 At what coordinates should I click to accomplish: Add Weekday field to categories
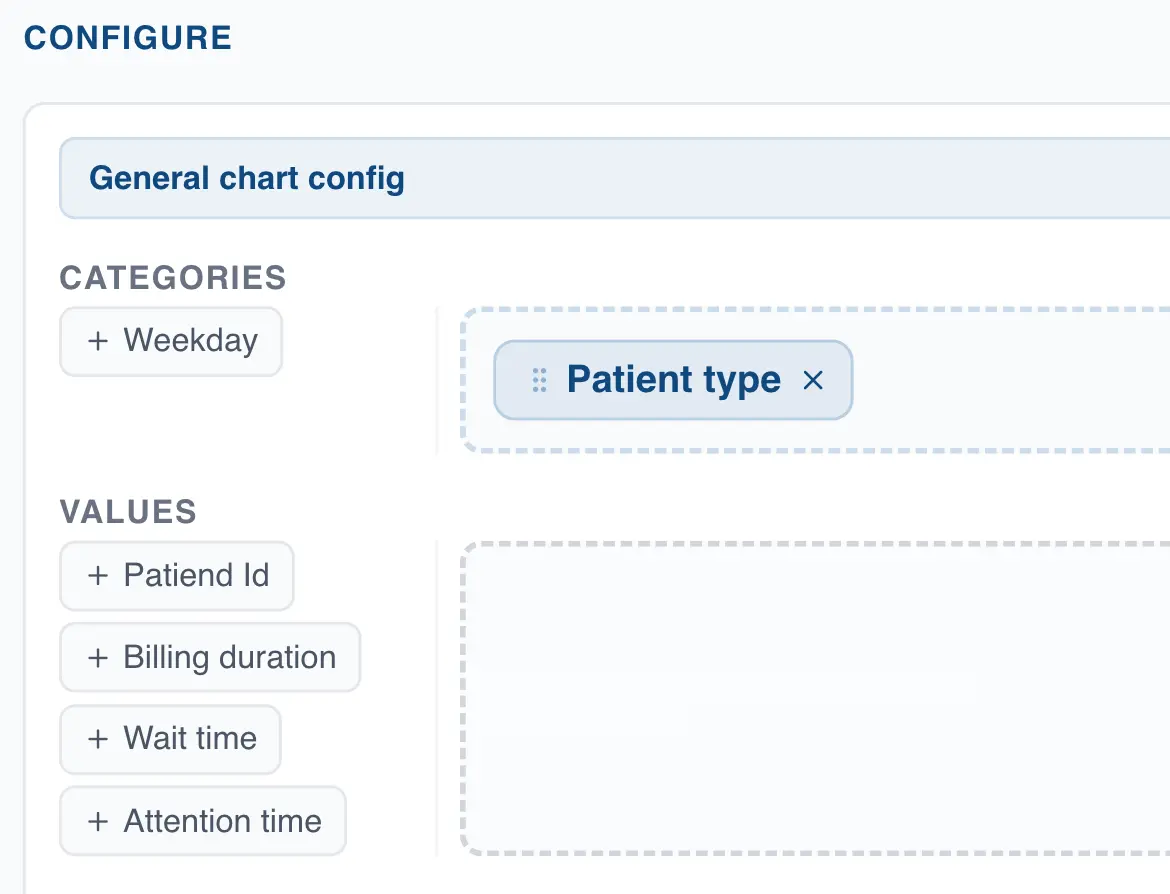click(x=171, y=341)
